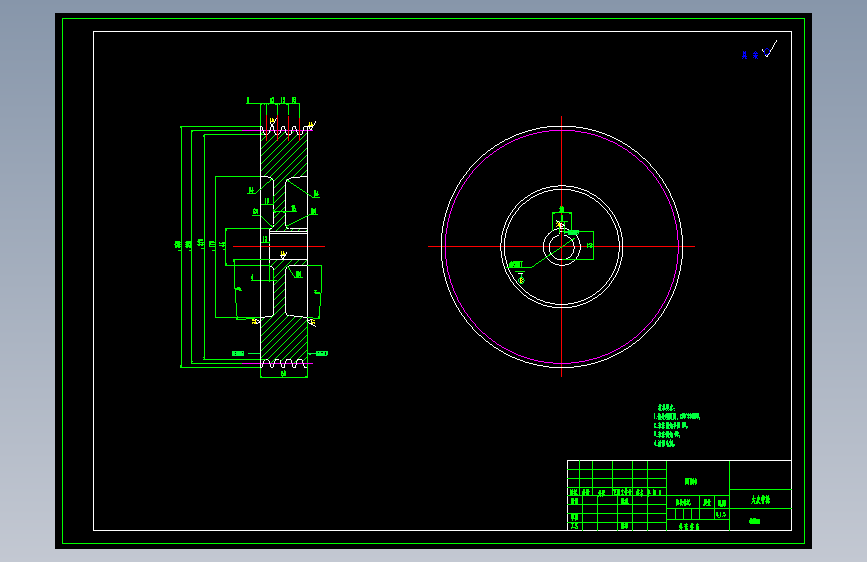Image resolution: width=867 pixels, height=562 pixels.
Task: Select the left geometric tolerance frame near bottom
Action: (x=238, y=353)
